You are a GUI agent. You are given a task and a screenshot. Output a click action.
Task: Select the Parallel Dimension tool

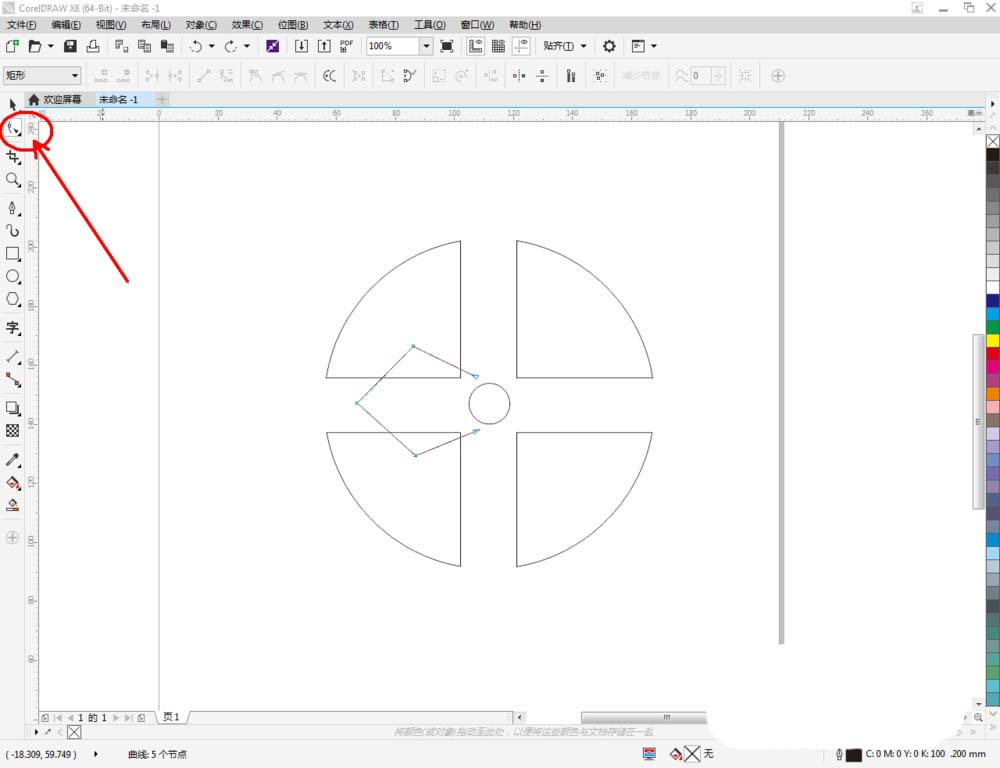tap(12, 357)
